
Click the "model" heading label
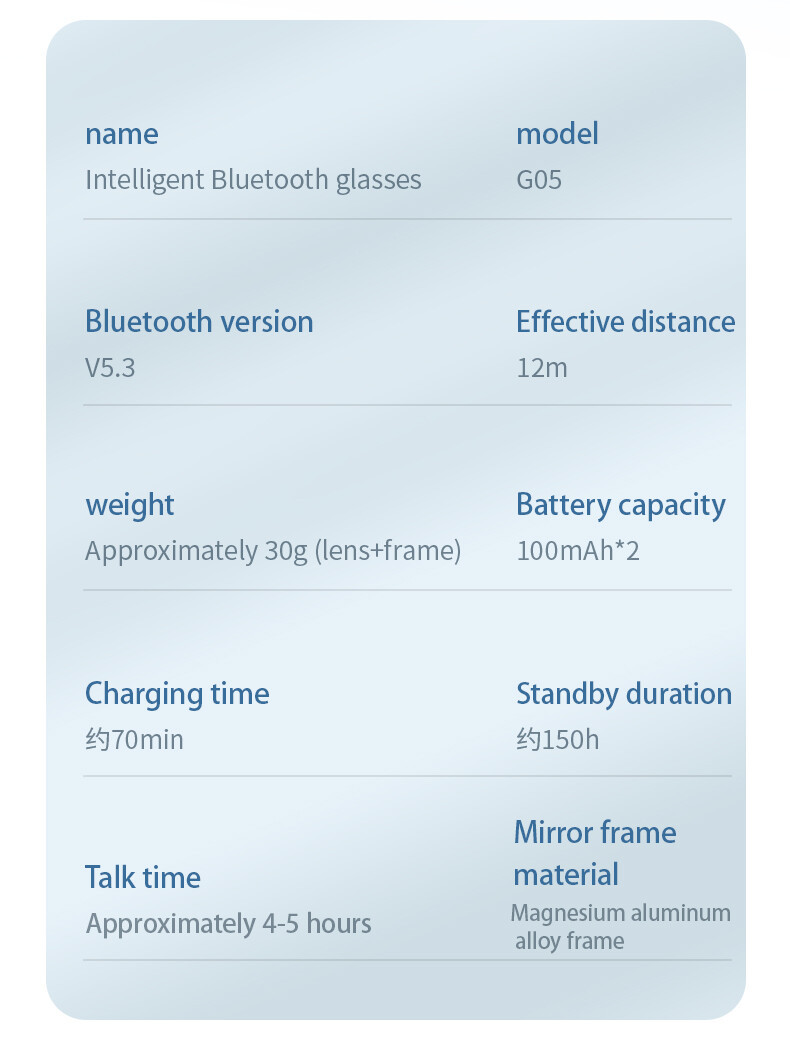click(557, 134)
